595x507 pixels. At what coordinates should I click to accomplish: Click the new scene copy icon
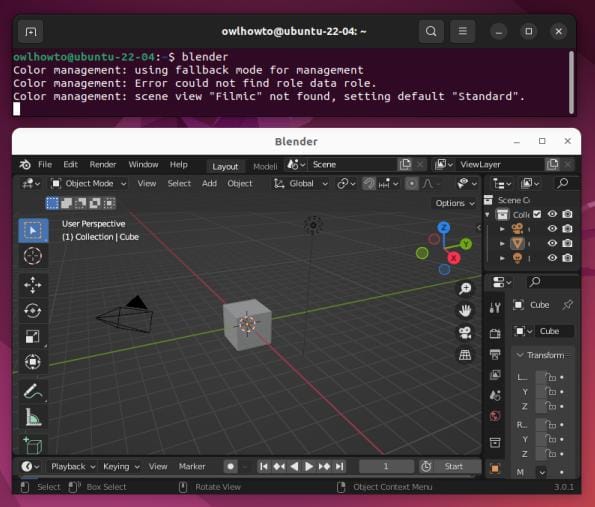click(405, 164)
